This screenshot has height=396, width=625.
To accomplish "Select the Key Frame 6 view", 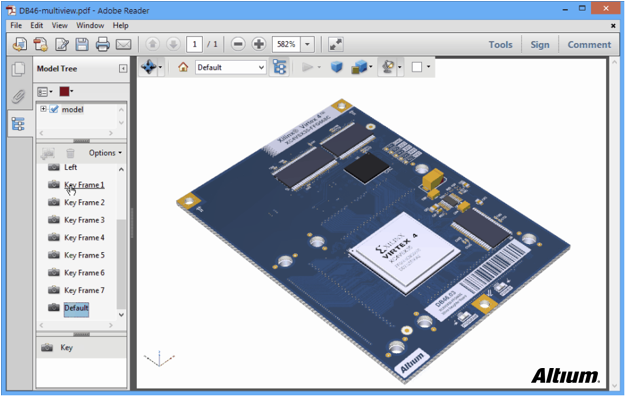I will click(x=84, y=272).
